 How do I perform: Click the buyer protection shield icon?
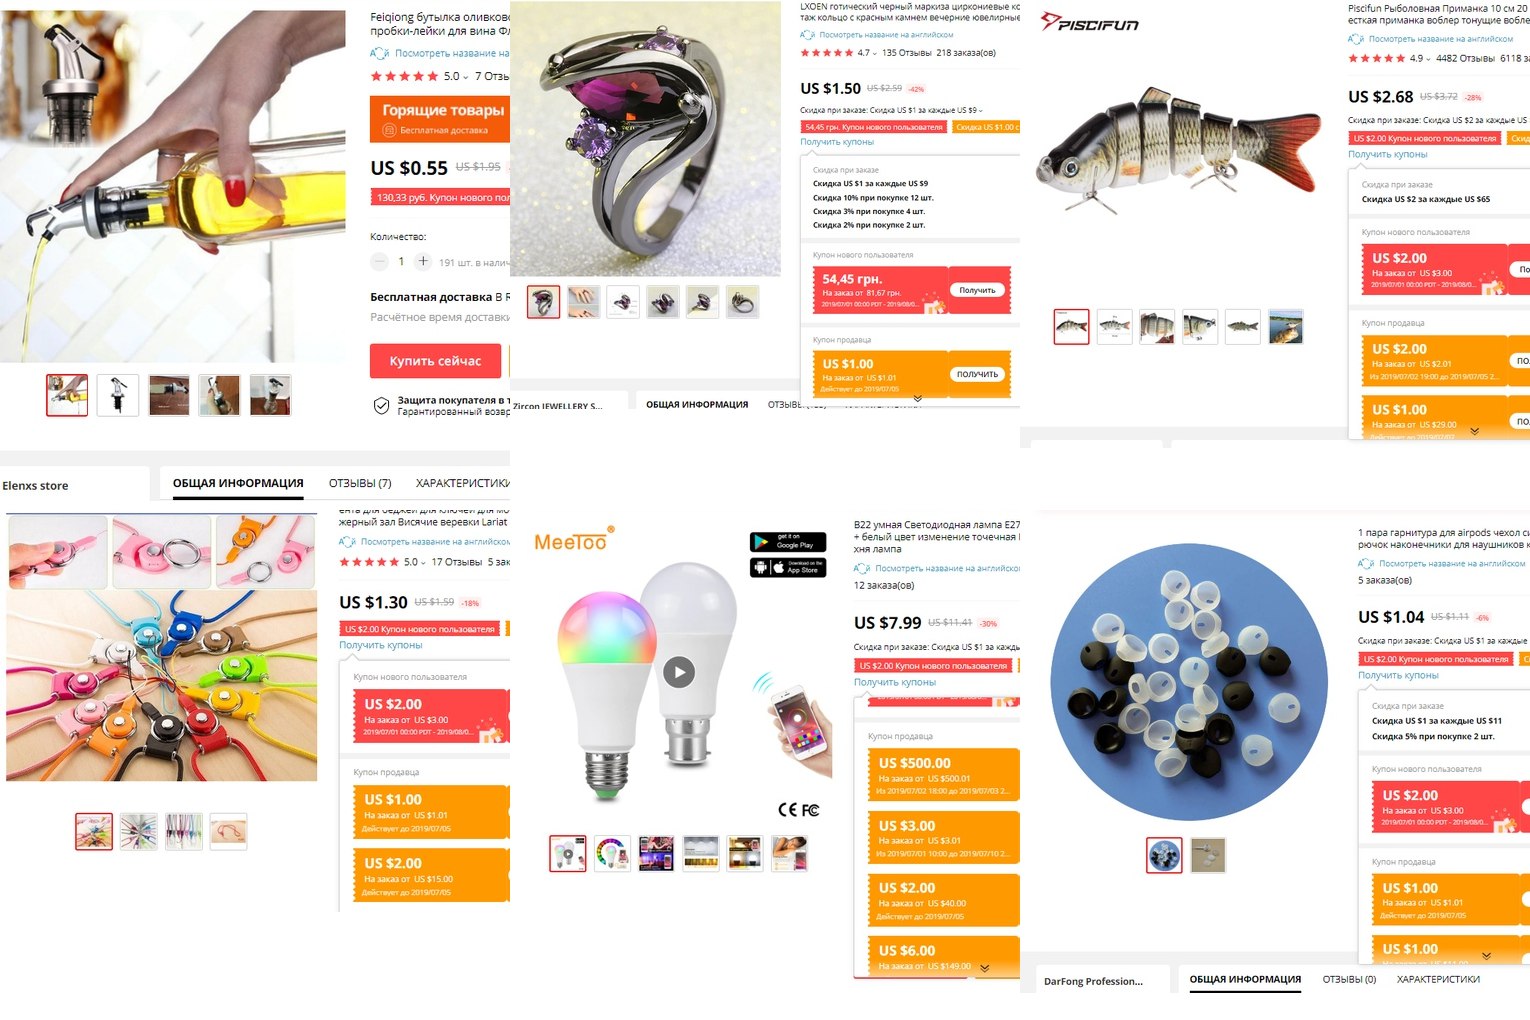click(x=381, y=405)
